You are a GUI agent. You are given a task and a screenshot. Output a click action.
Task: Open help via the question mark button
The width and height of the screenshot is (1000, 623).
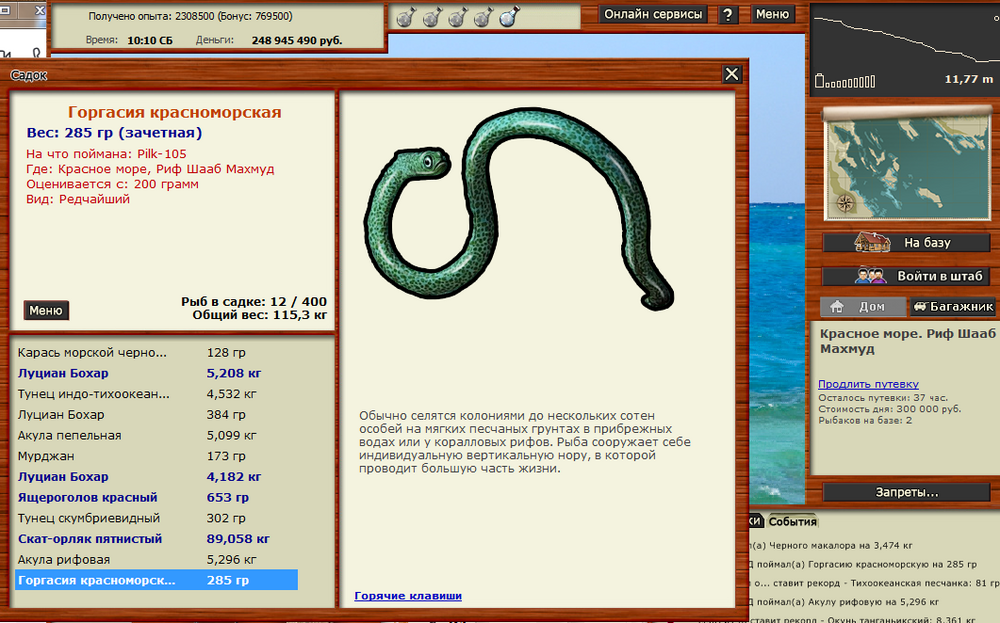click(729, 15)
